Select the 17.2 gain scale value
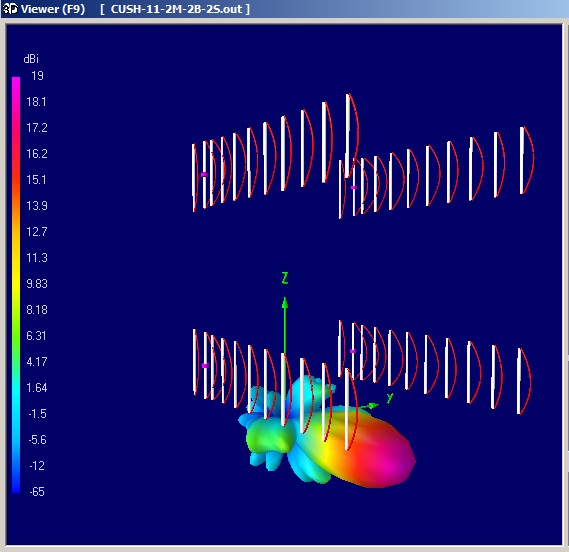The height and width of the screenshot is (552, 569). [x=37, y=128]
